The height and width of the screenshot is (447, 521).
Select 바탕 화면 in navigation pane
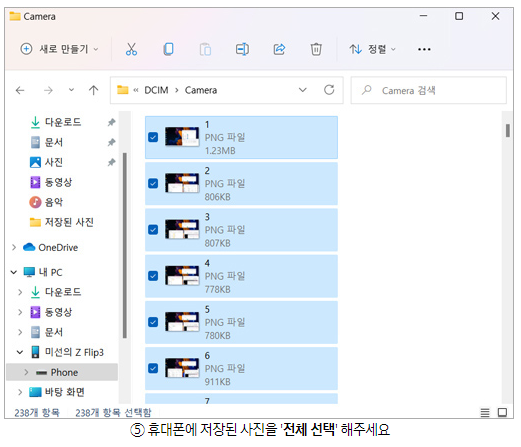pos(57,392)
